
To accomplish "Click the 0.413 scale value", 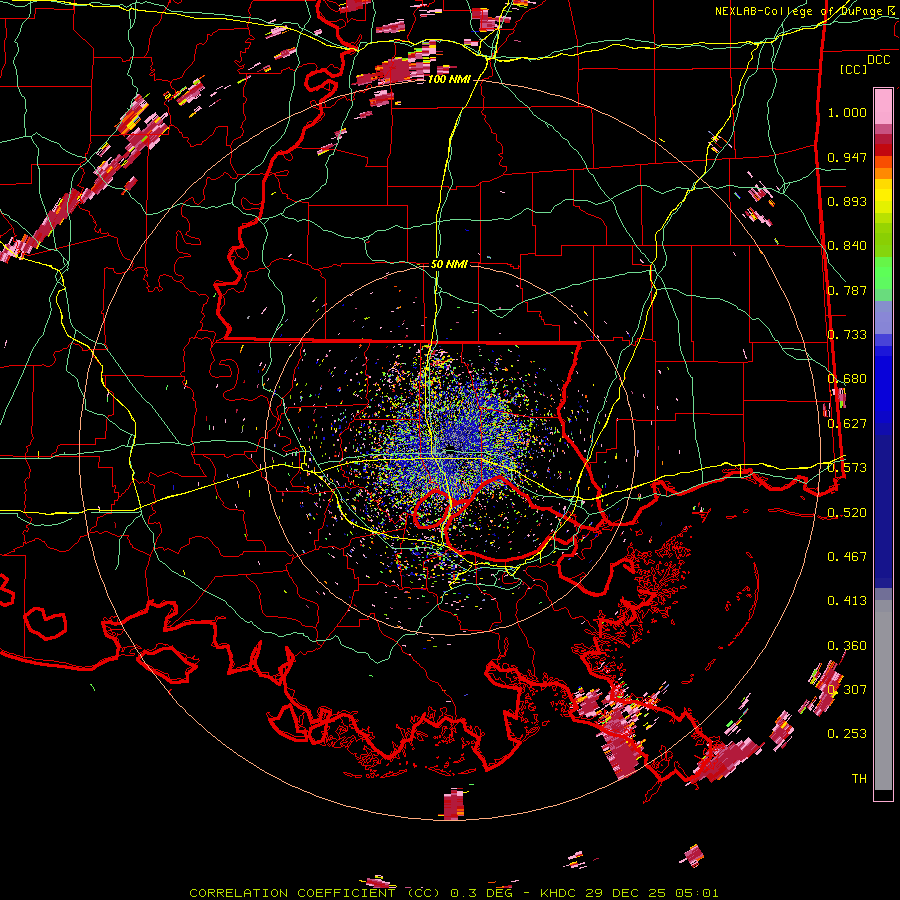I will click(x=847, y=601).
